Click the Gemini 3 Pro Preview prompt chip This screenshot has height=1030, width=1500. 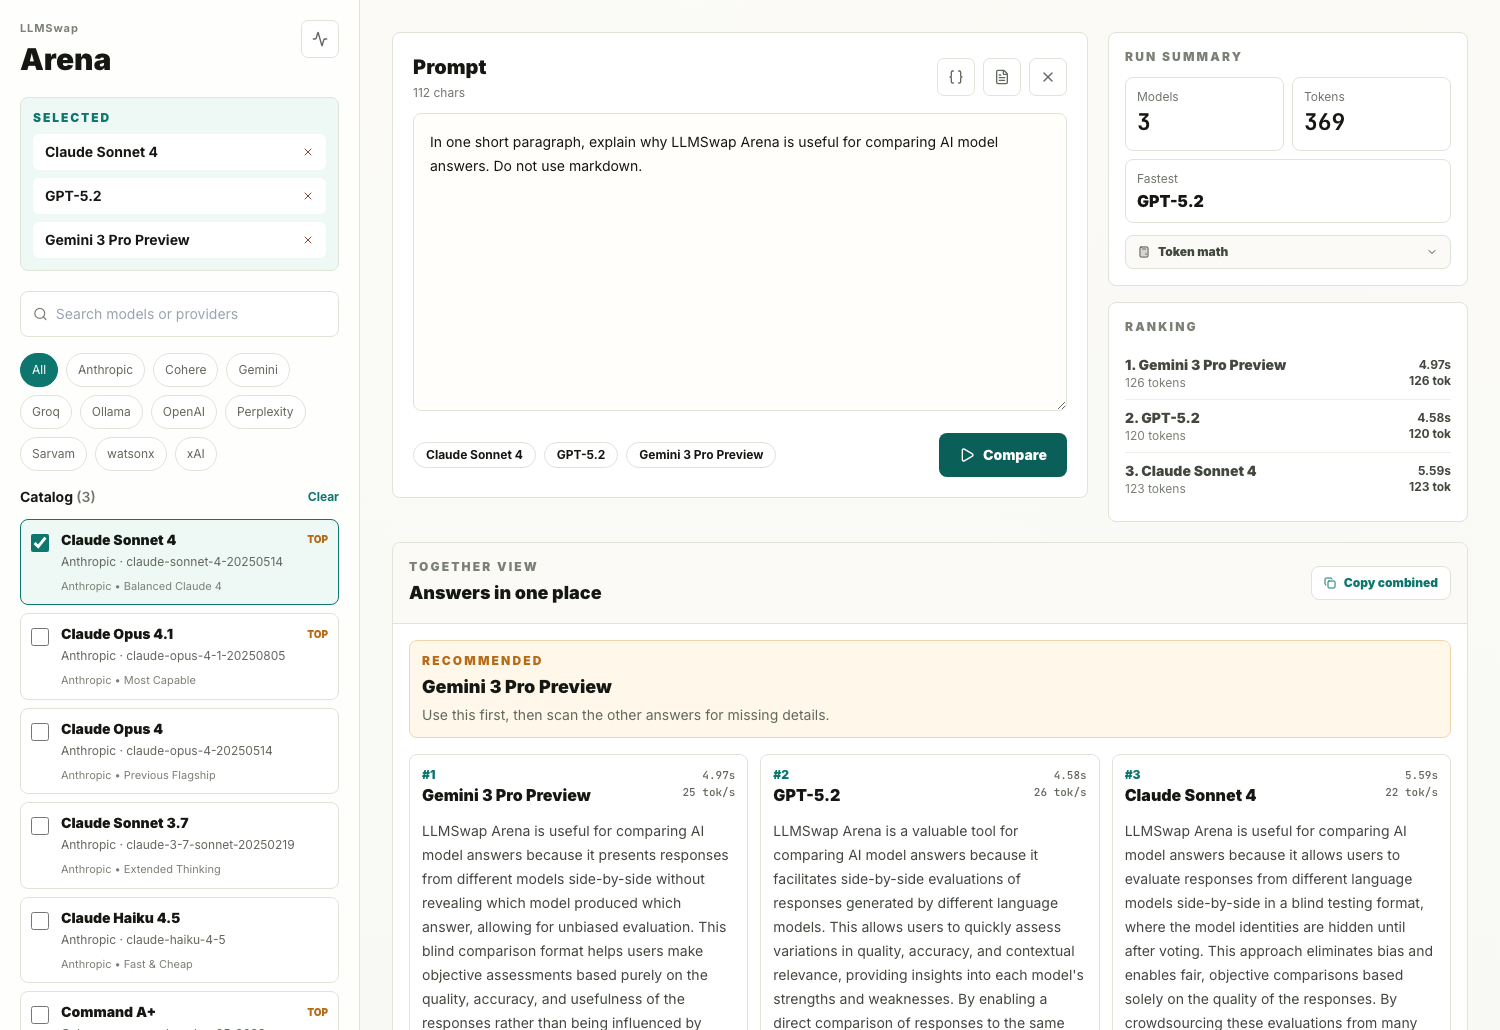tap(701, 455)
